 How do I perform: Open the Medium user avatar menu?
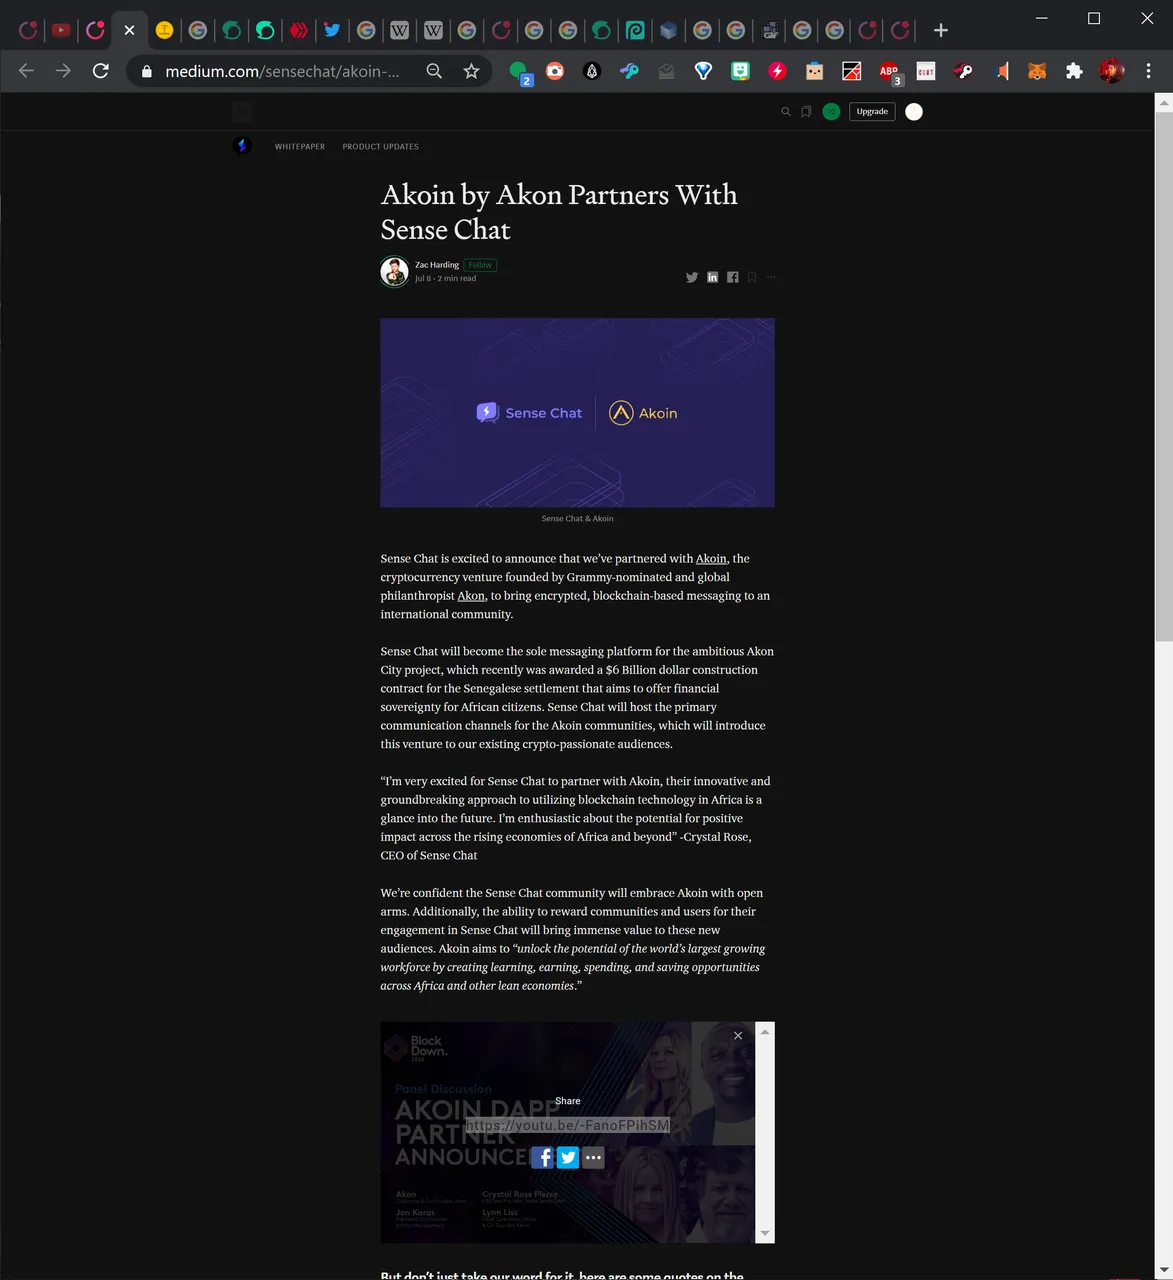pyautogui.click(x=914, y=112)
